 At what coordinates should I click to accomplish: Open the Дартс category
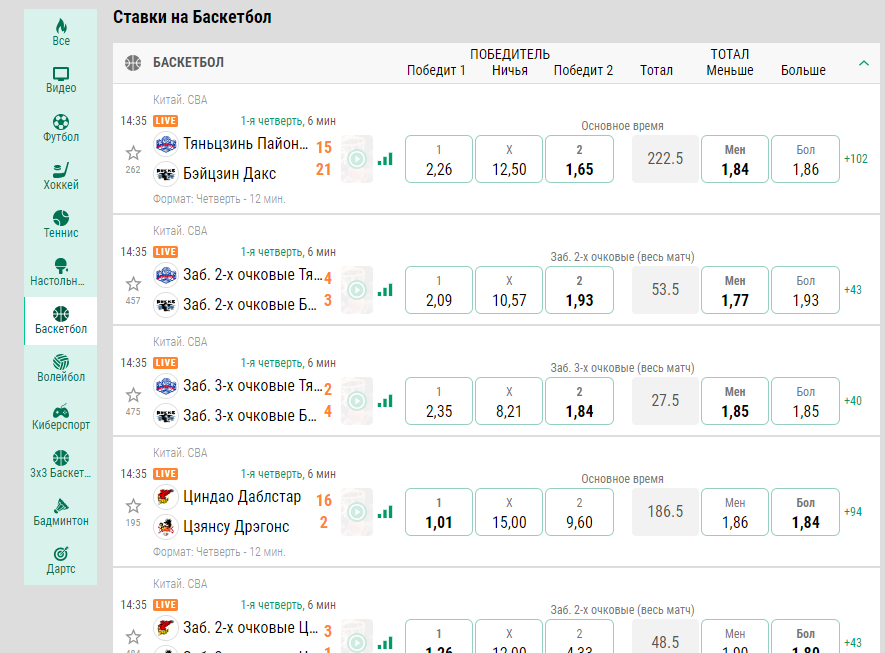(61, 560)
